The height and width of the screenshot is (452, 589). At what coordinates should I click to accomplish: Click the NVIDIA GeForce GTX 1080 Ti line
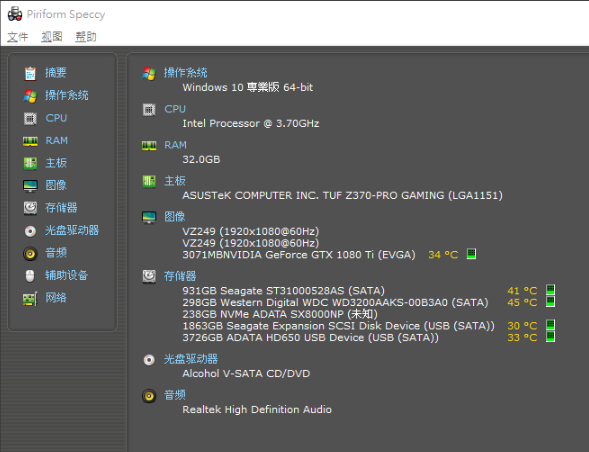[299, 255]
